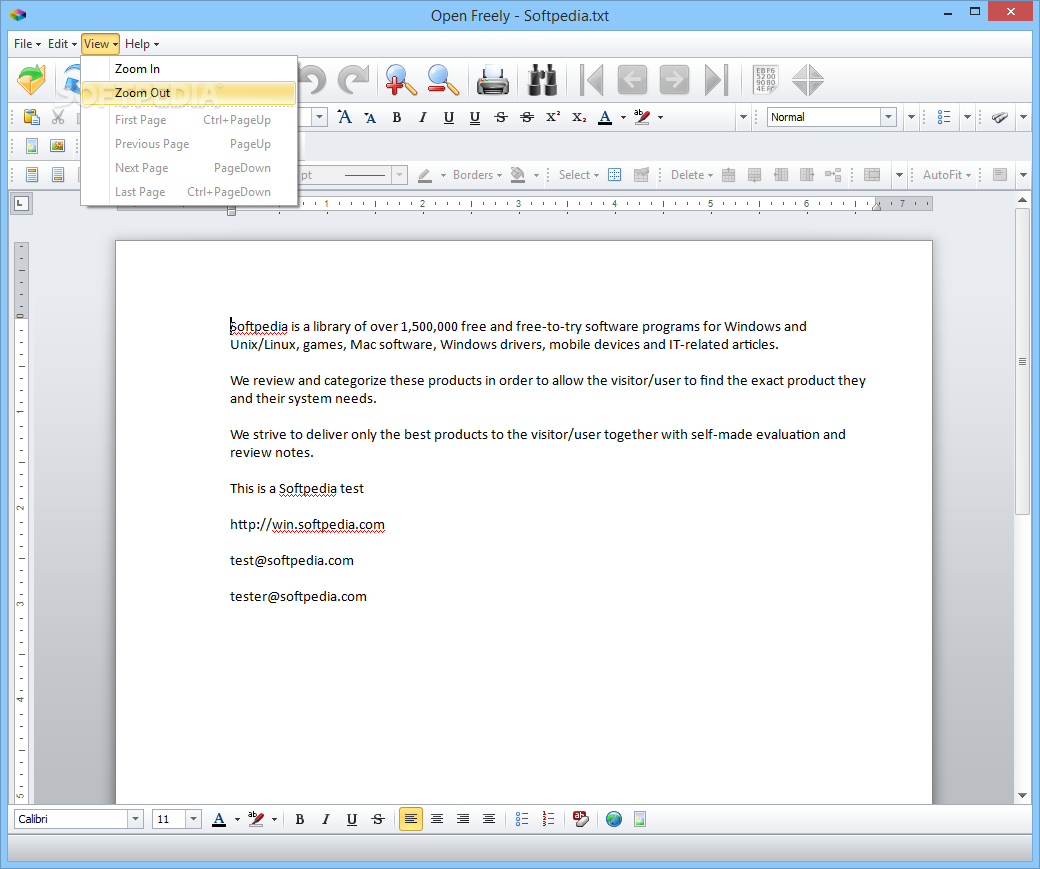
Task: Click the numbered list icon in the bottom toolbar
Action: point(548,819)
